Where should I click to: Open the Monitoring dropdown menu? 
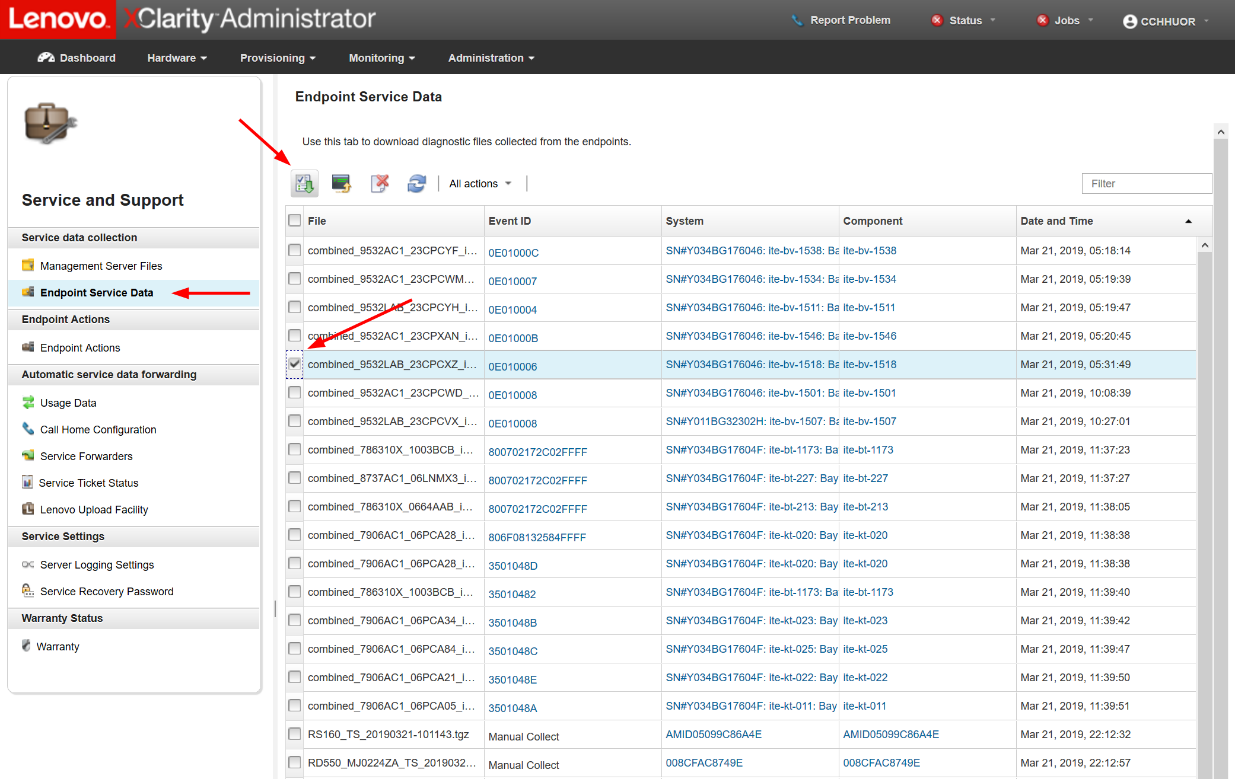pos(382,58)
